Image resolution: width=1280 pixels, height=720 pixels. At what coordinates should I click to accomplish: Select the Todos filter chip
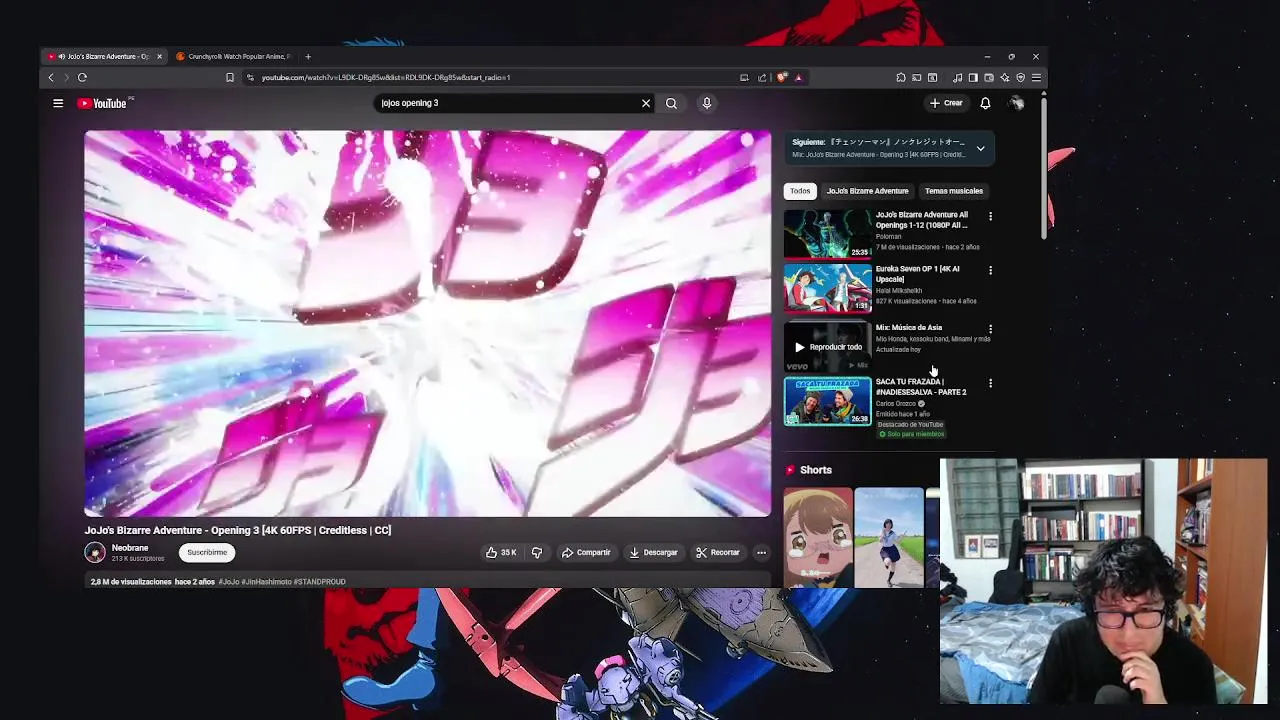pyautogui.click(x=800, y=191)
